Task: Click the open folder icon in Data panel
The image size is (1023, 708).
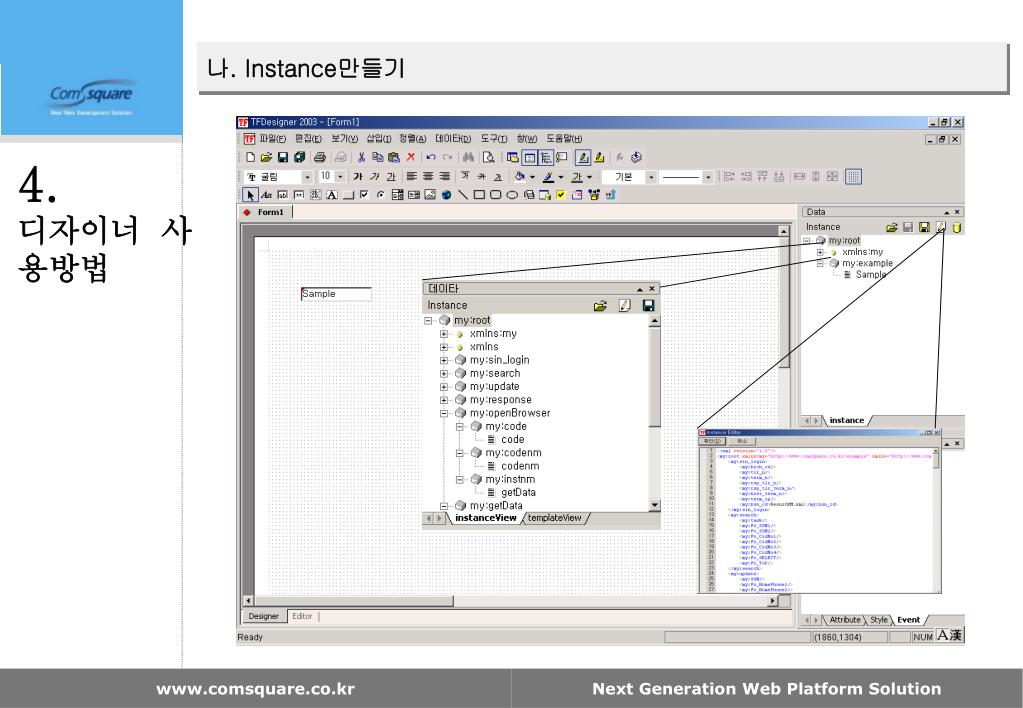Action: click(892, 227)
